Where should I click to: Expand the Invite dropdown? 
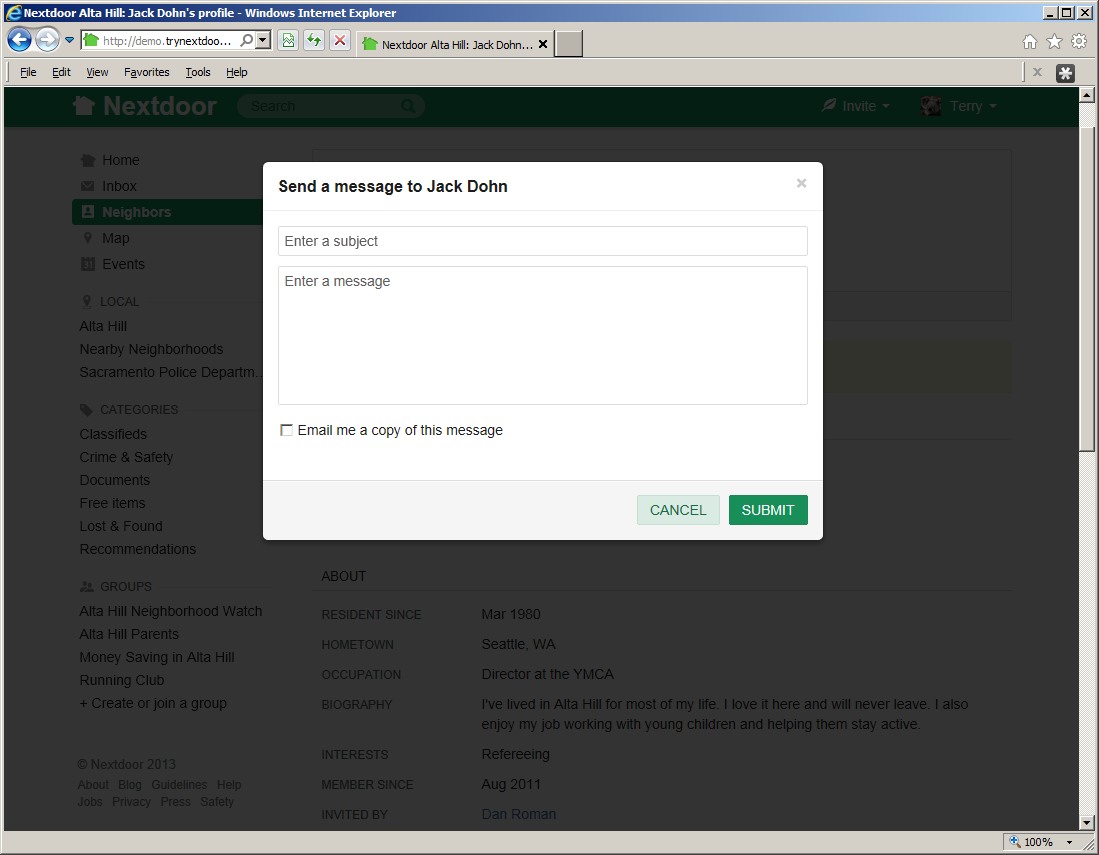856,106
